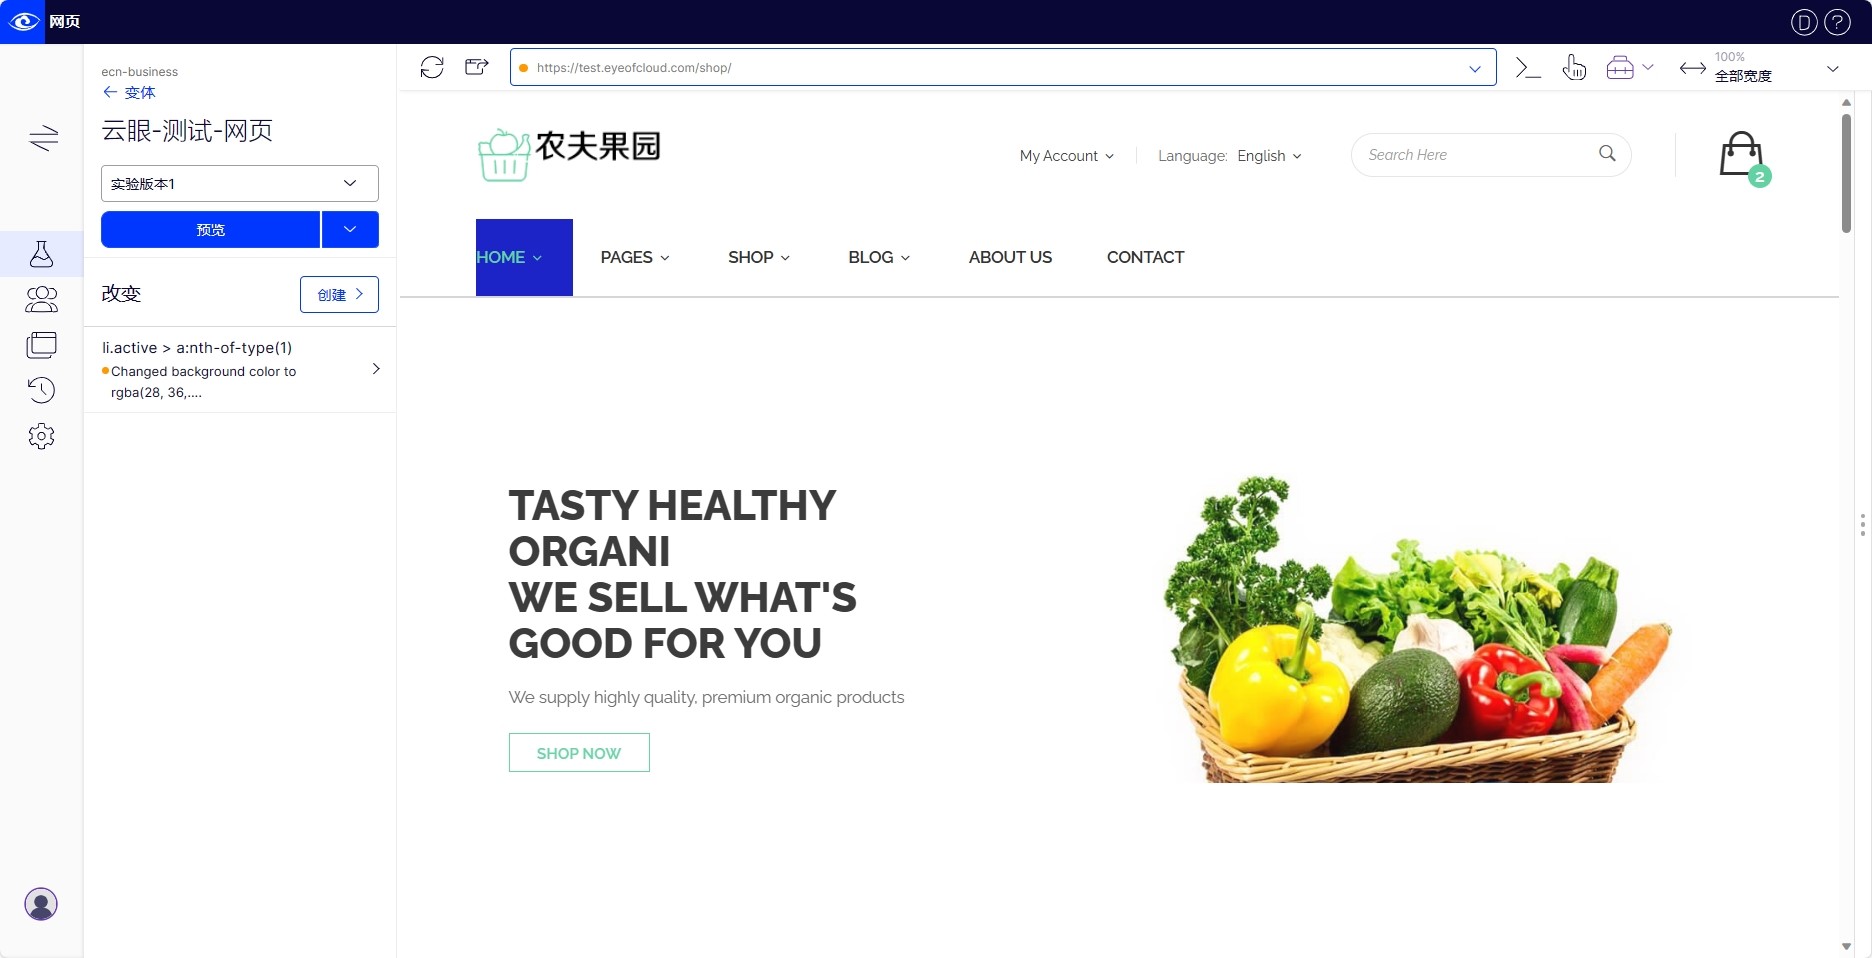
Task: View the history clock sidebar icon
Action: (x=41, y=390)
